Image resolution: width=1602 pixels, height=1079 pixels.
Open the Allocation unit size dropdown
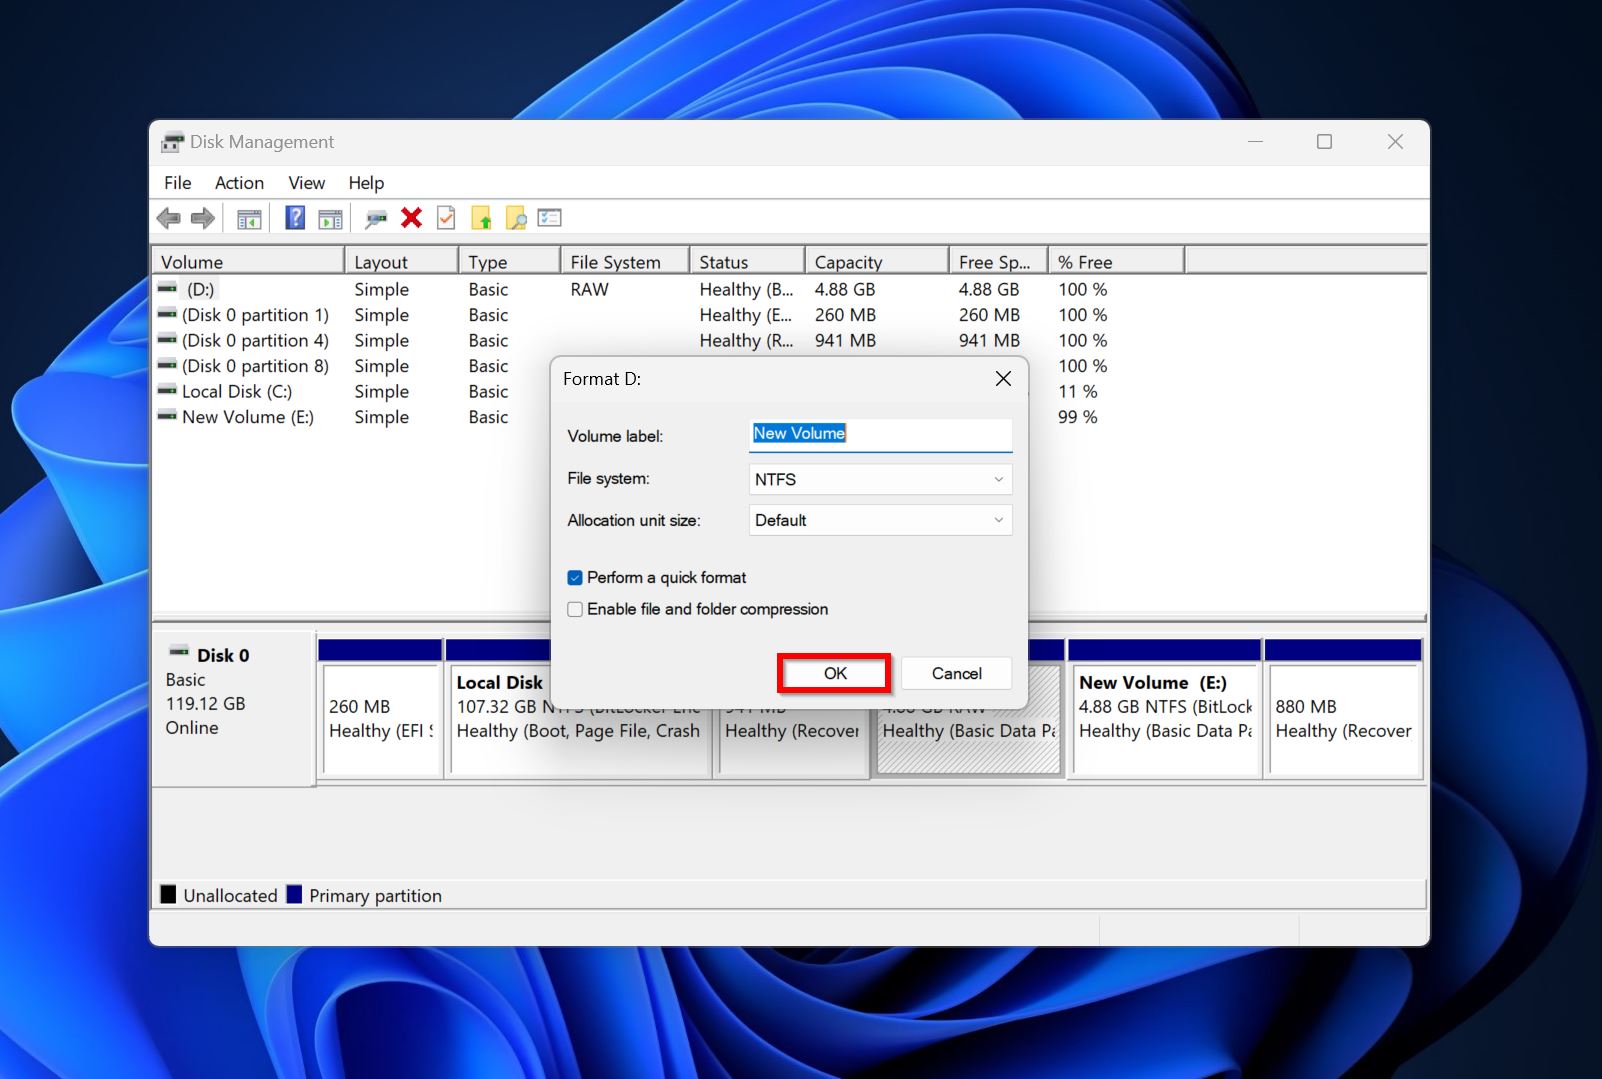(880, 520)
